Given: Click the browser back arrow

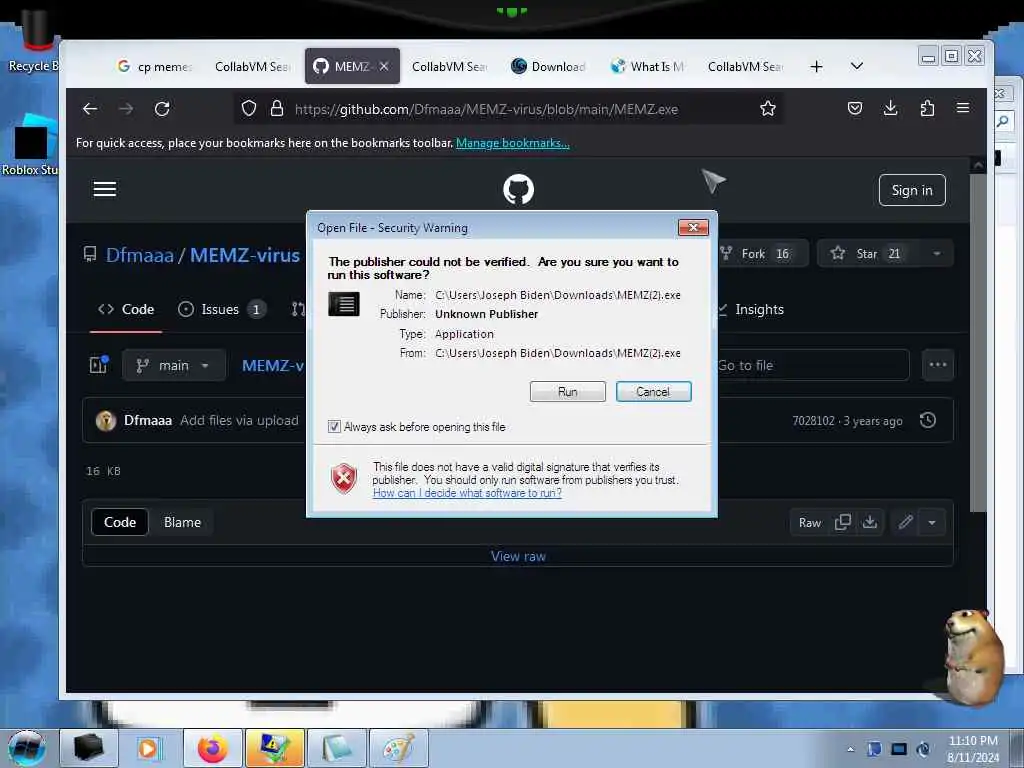Looking at the screenshot, I should (89, 109).
